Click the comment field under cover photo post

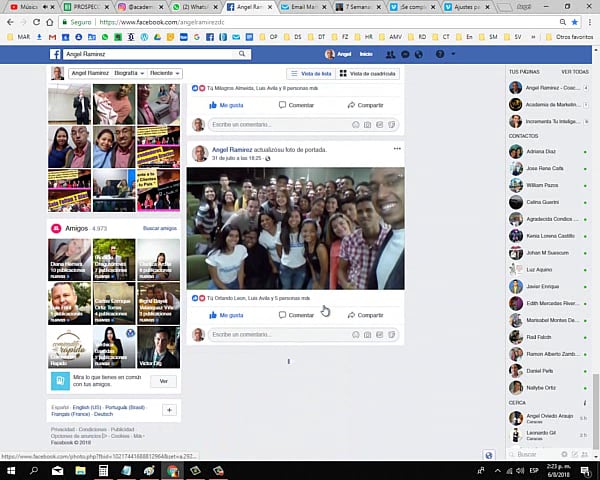click(x=279, y=335)
